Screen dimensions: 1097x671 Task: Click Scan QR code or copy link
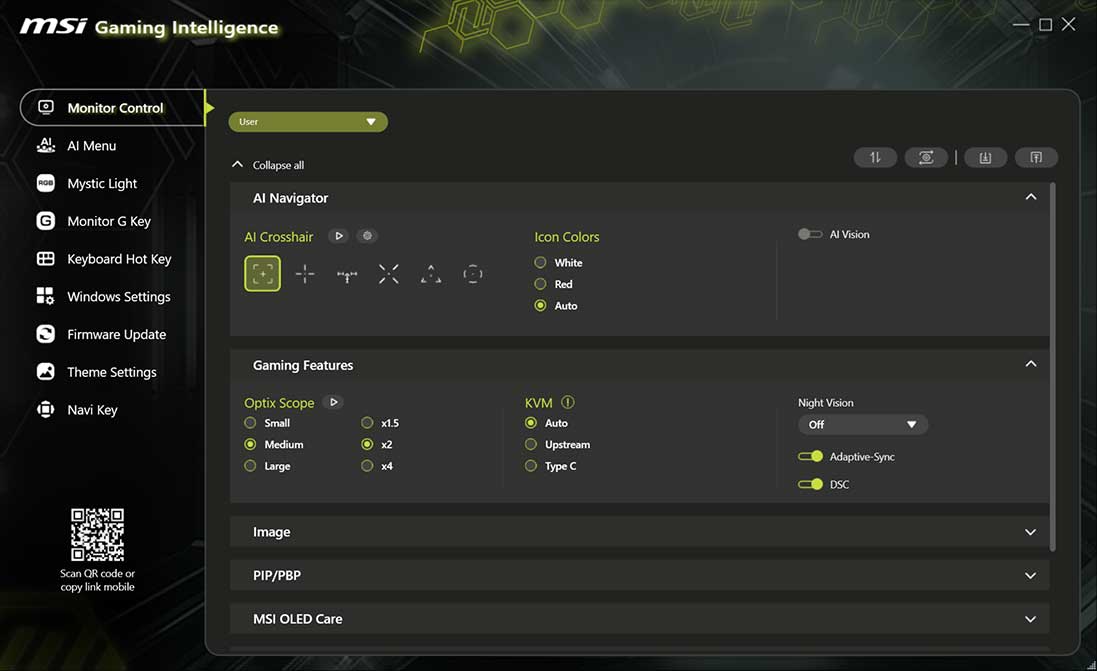[x=97, y=580]
